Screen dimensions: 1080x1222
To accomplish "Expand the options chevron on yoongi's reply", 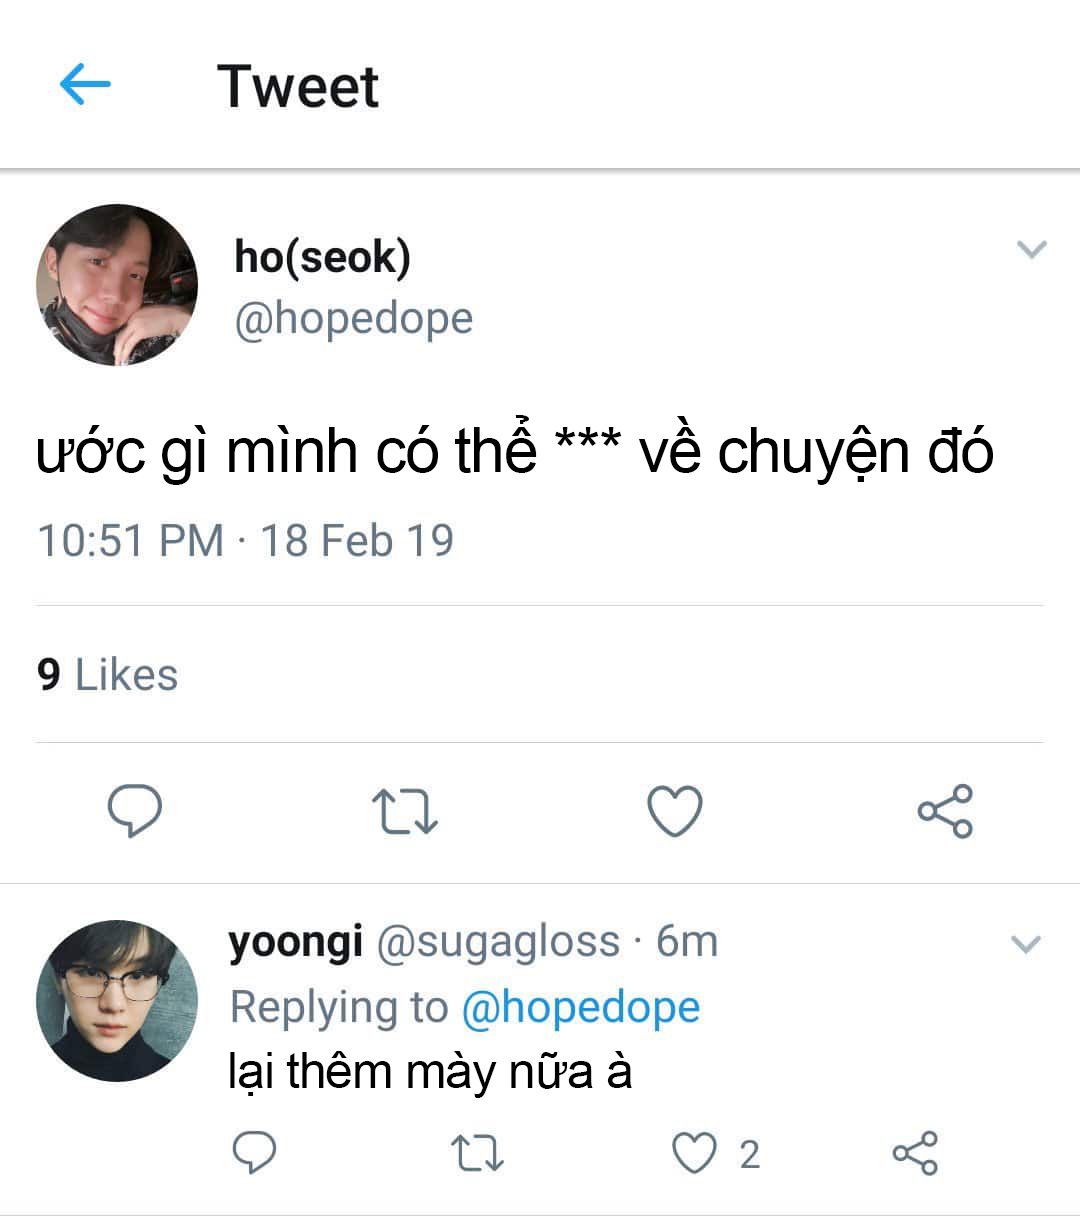I will pos(1026,943).
